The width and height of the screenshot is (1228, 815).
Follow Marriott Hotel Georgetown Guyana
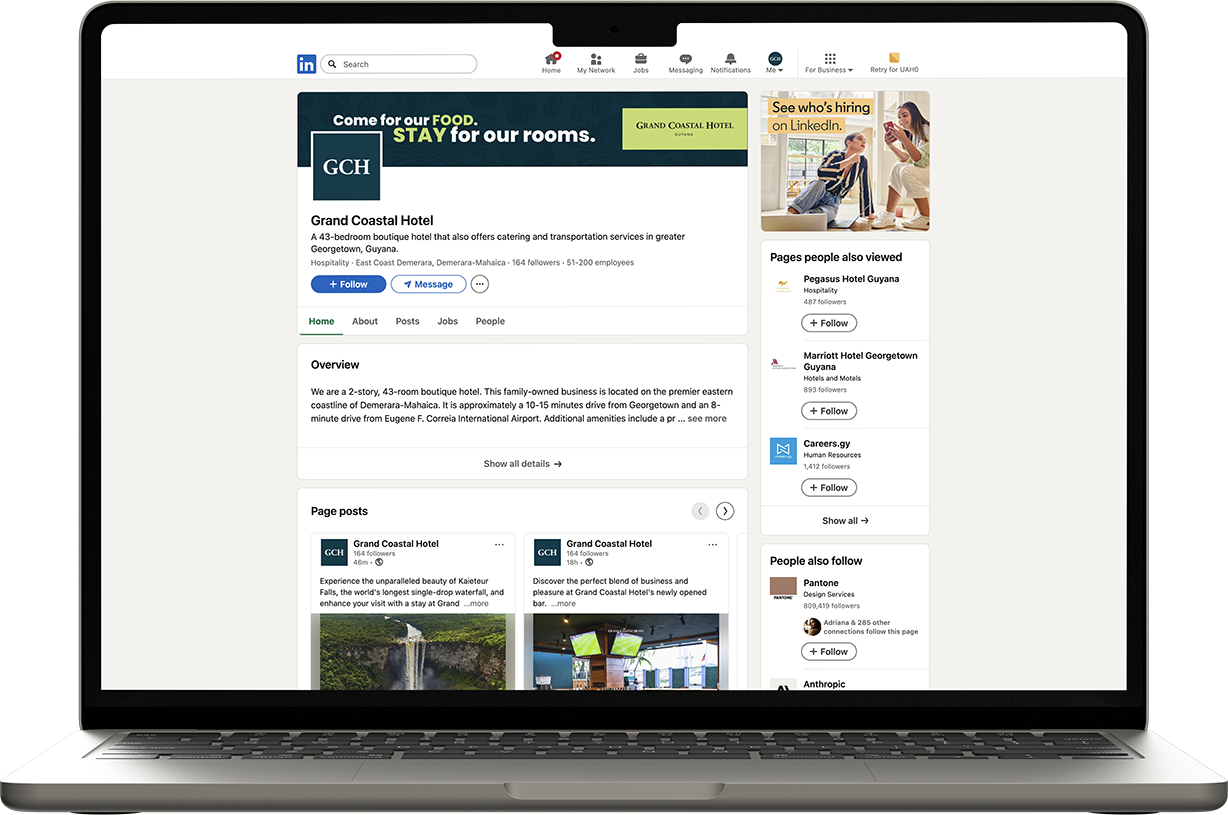click(x=829, y=411)
